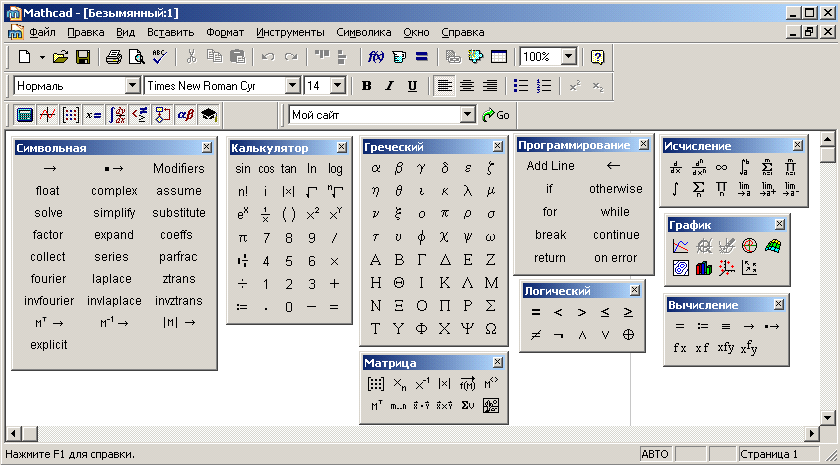Click the Save diskette icon

click(x=83, y=57)
